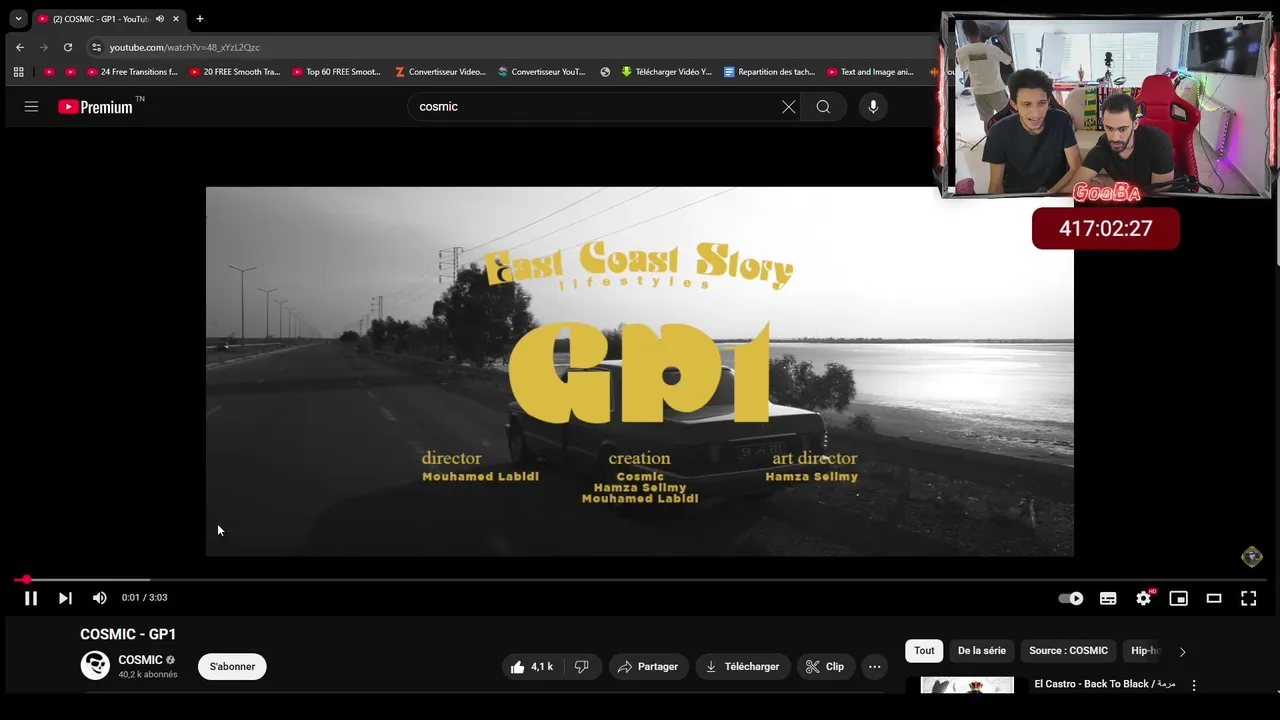Open Top 60 FREE Smoot... bookmark
The image size is (1280, 720).
point(337,72)
